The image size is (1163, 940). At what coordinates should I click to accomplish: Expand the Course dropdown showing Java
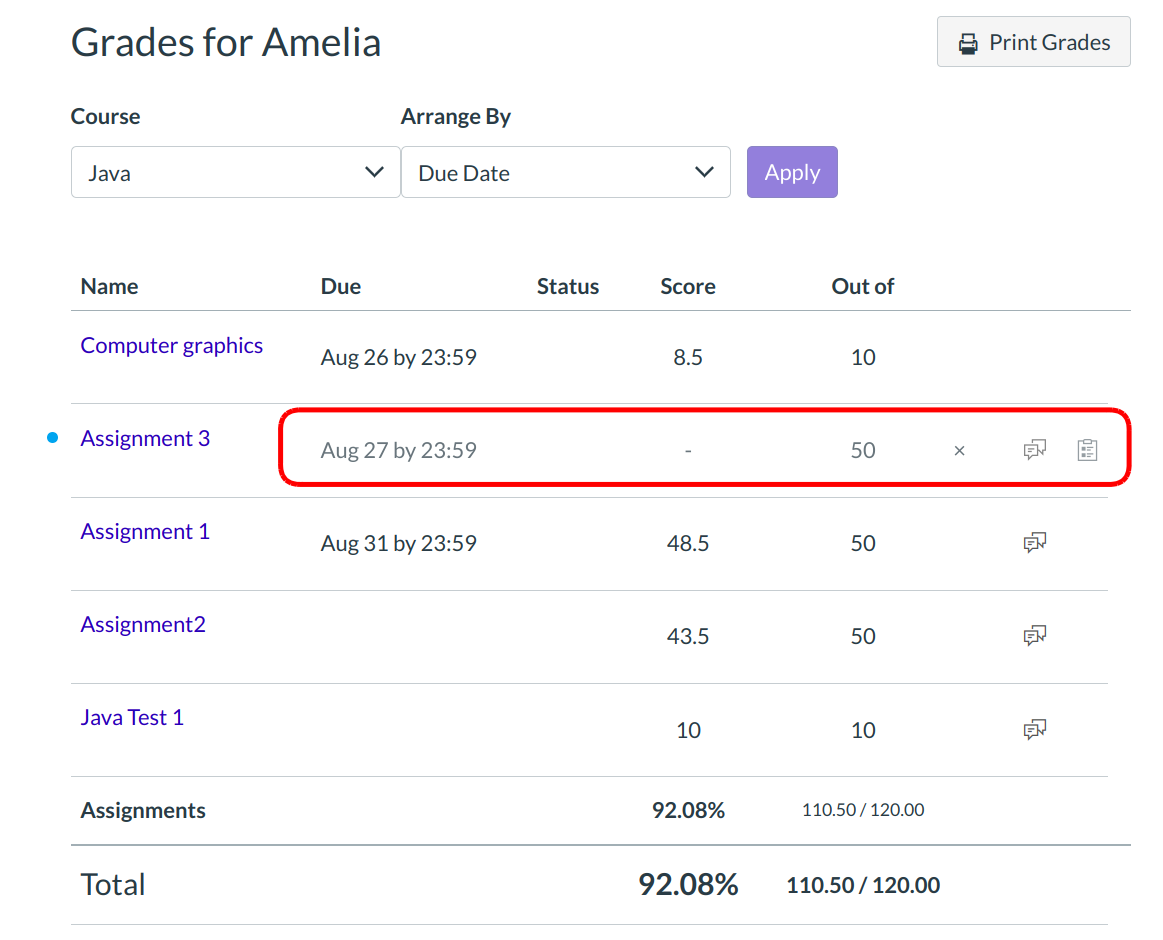click(x=235, y=173)
